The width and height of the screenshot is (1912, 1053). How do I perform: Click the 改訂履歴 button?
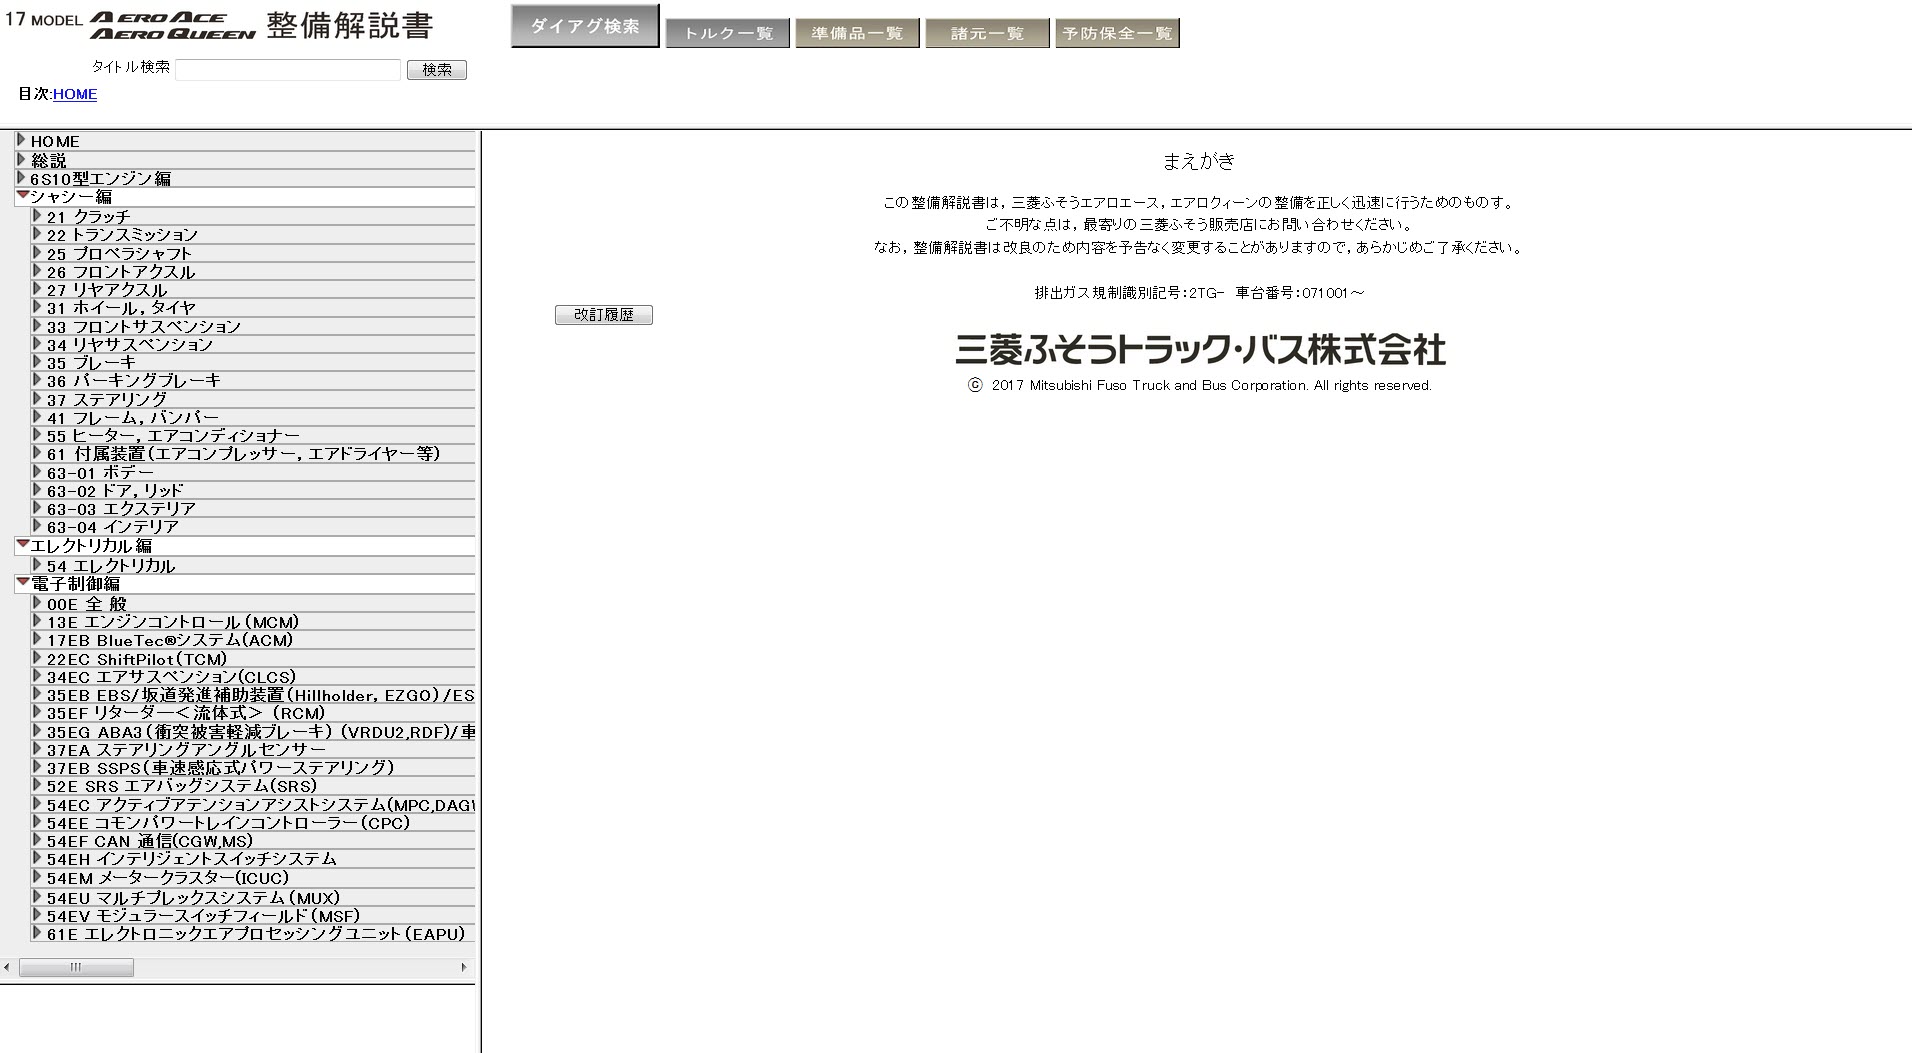603,315
